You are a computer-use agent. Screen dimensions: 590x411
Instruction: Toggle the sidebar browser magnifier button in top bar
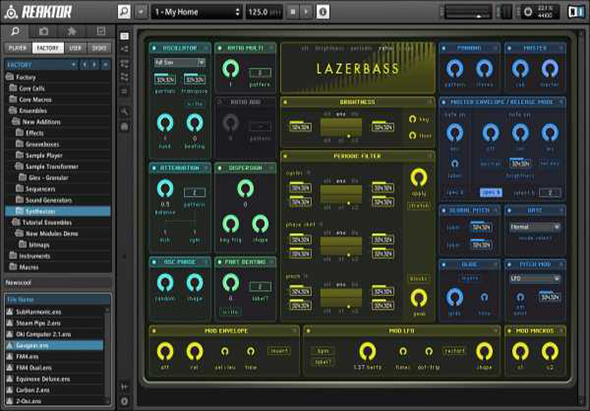124,12
